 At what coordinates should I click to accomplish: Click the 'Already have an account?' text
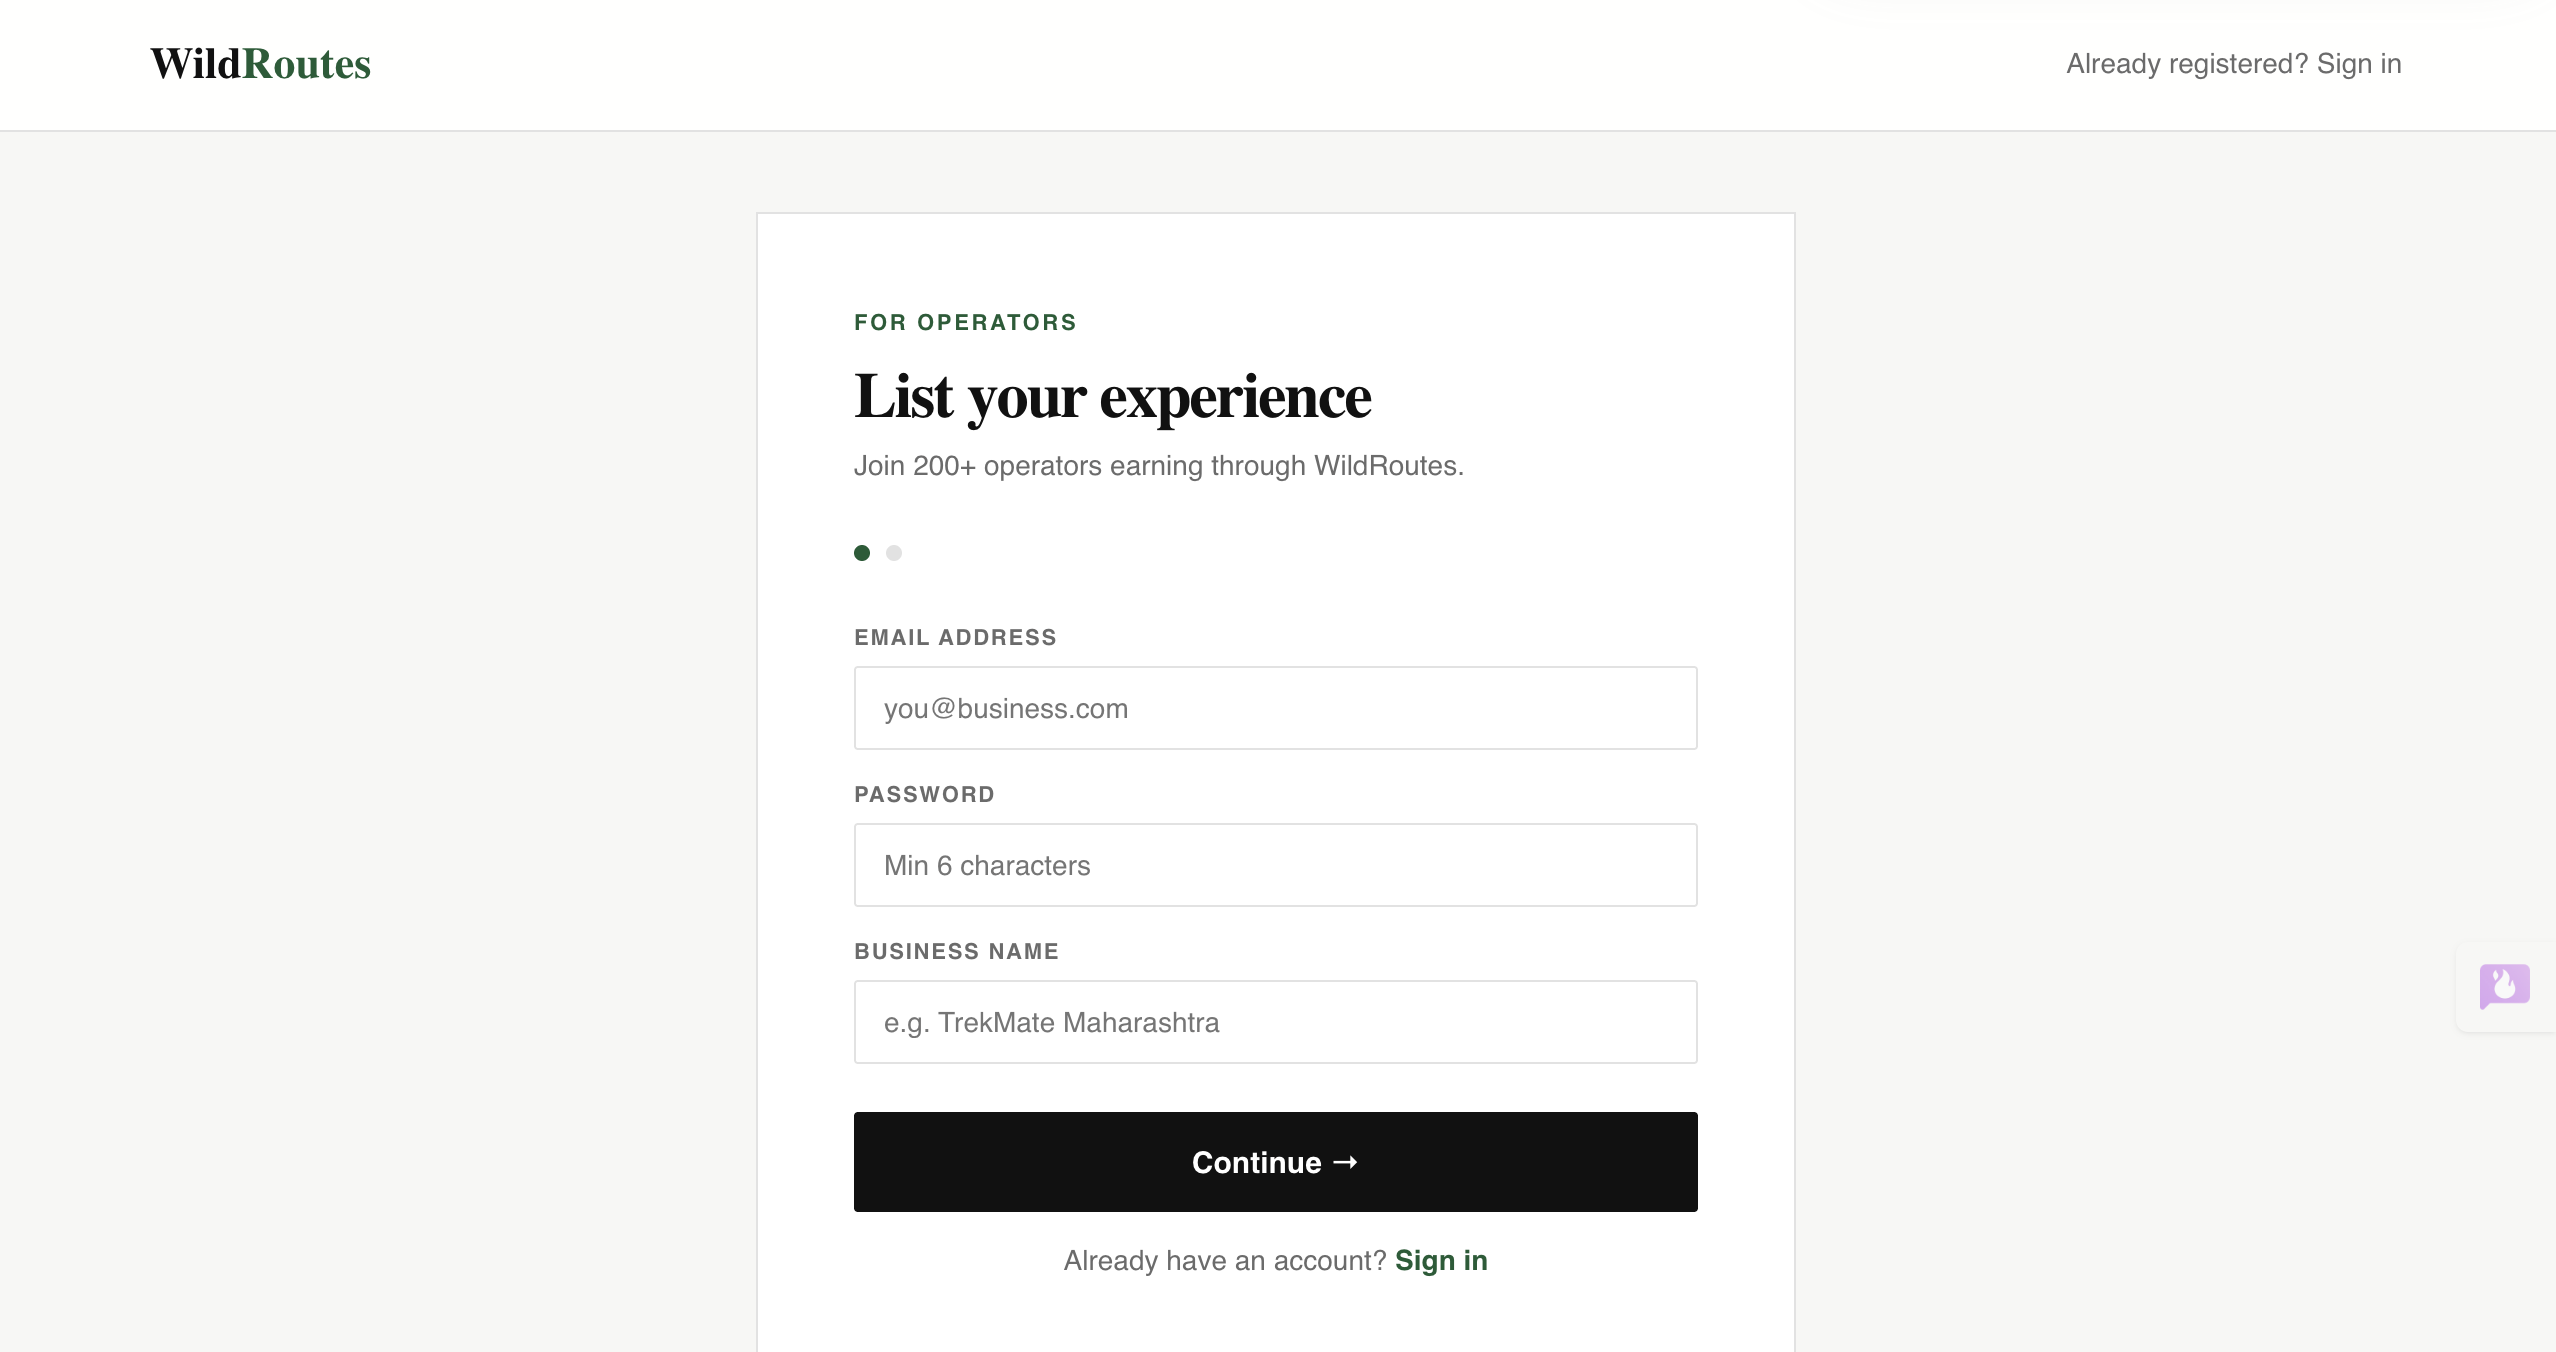tap(1225, 1260)
